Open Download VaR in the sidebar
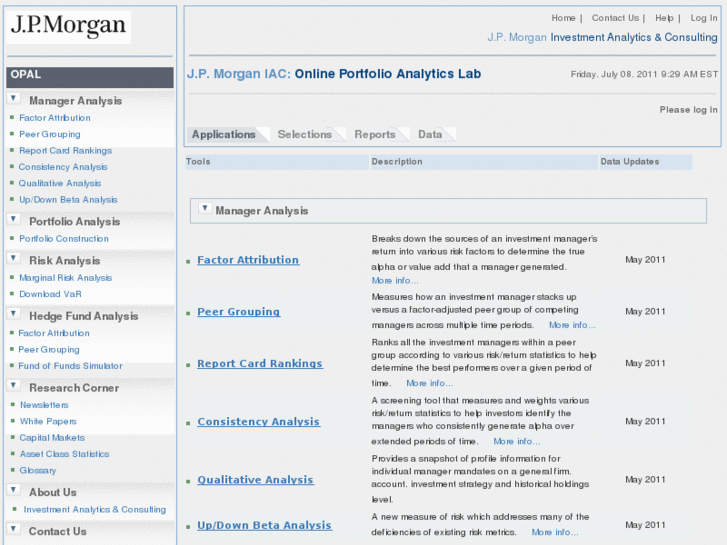 tap(49, 294)
